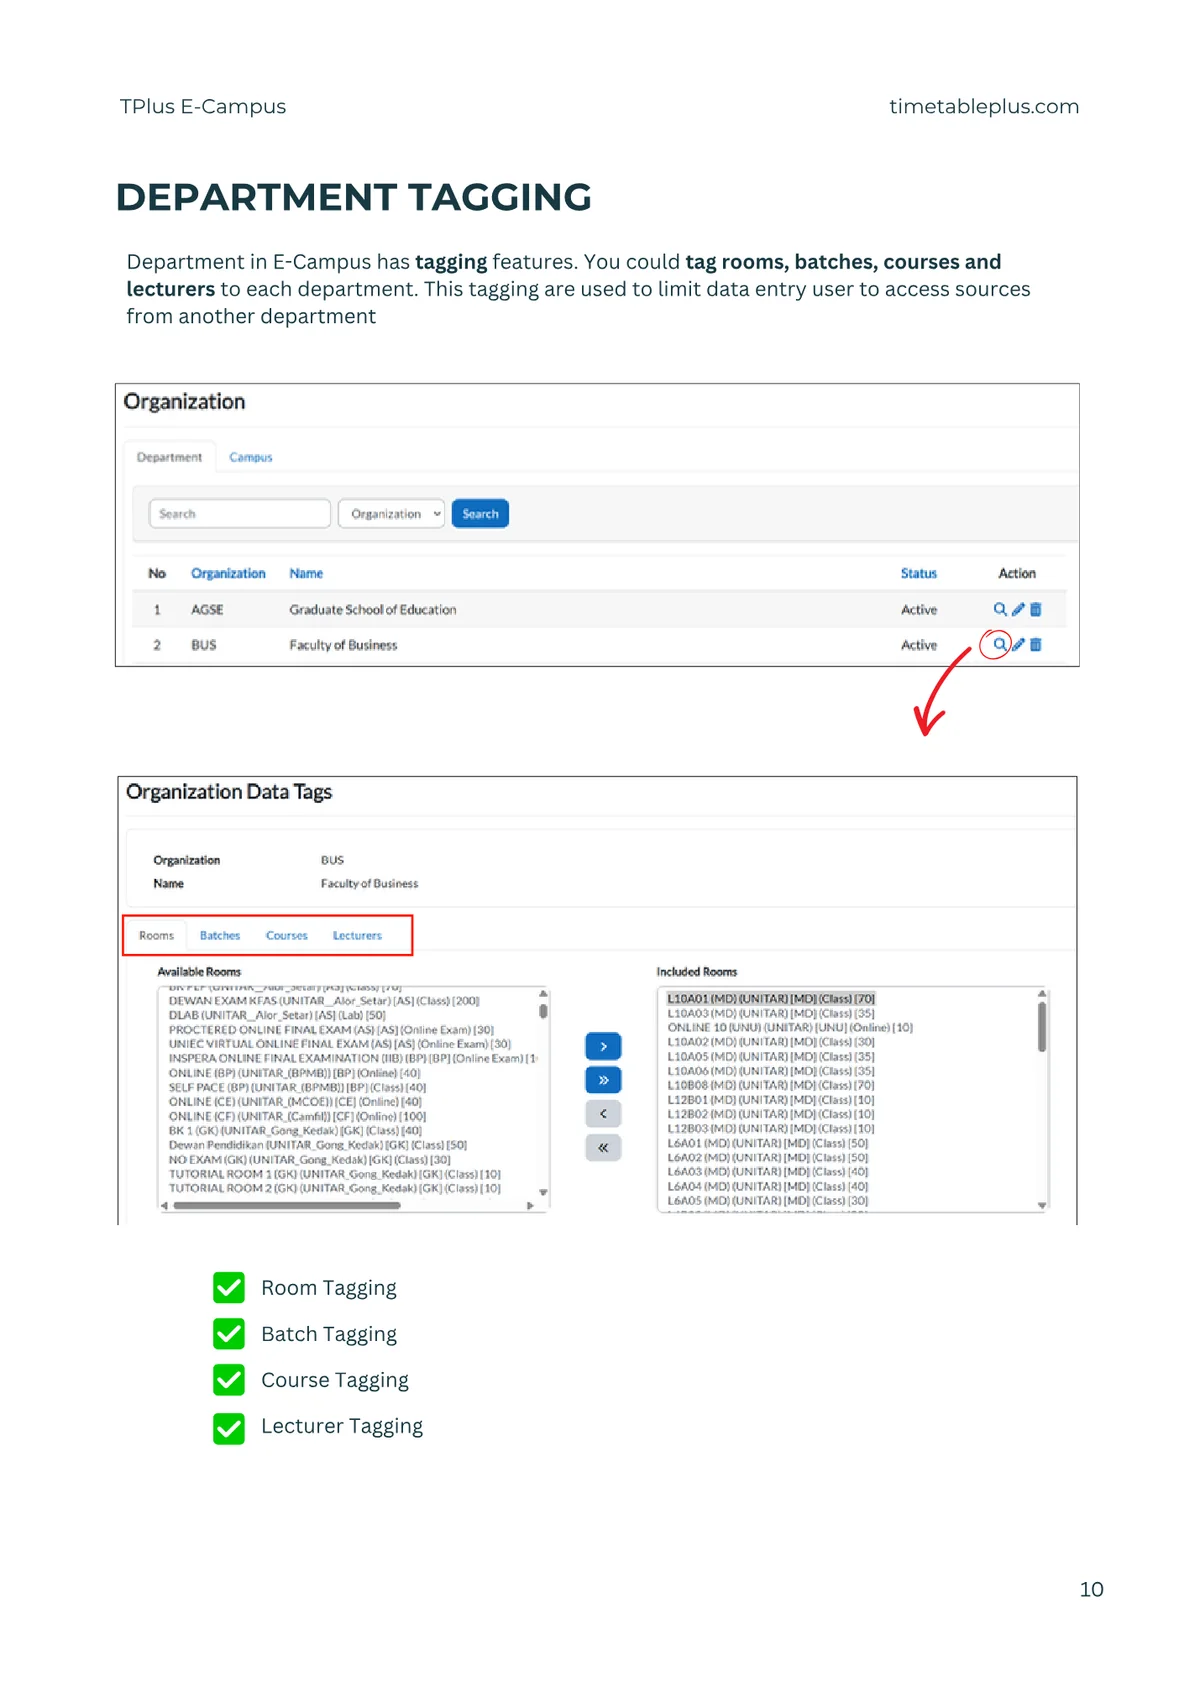Click the blue Search button
Screen dimensions: 1200x1697
tap(480, 513)
